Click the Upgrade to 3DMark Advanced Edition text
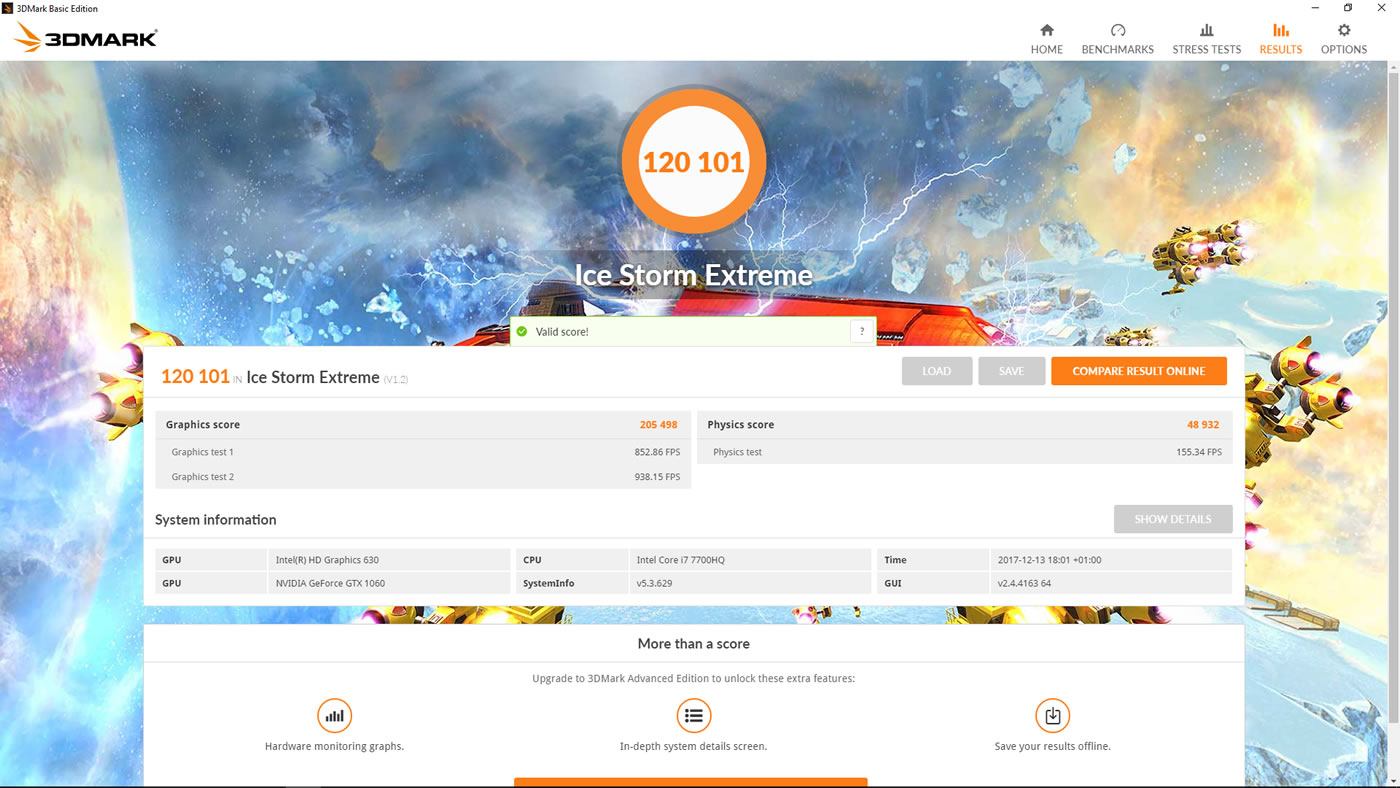The width and height of the screenshot is (1400, 788). coord(694,678)
